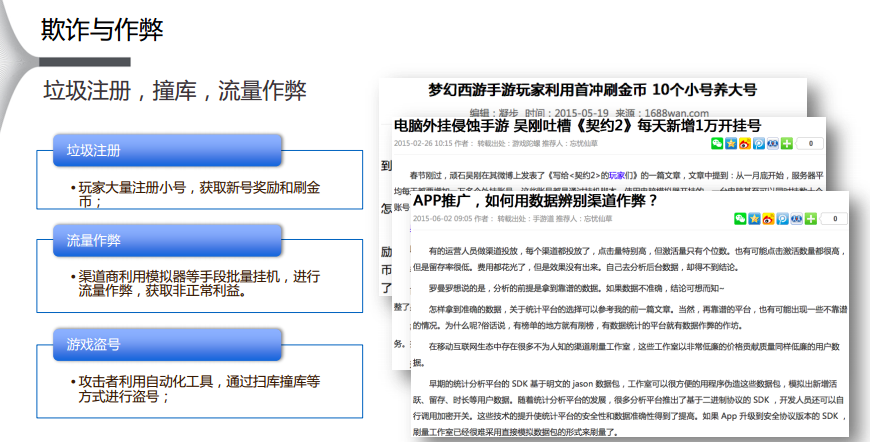The height and width of the screenshot is (442, 870).
Task: Click the APP推广，如何用数据辨别渠道作弊 headline
Action: [535, 201]
